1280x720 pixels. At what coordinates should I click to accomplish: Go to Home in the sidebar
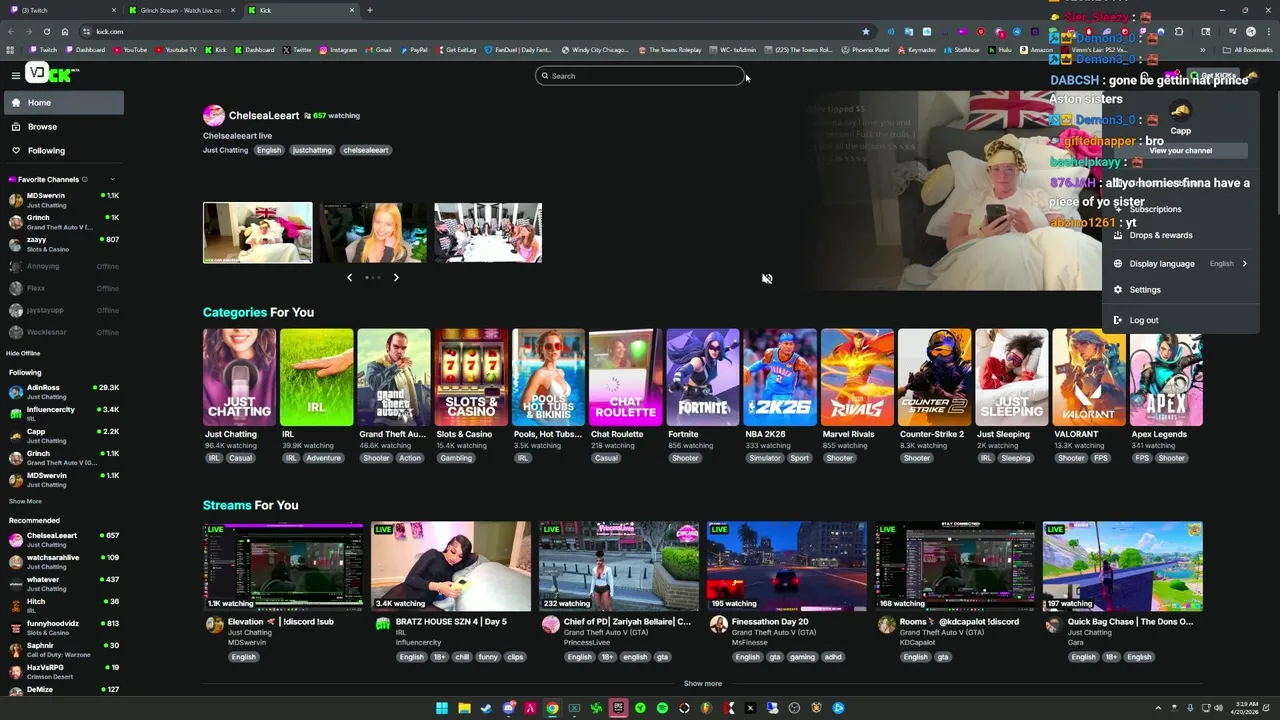tap(64, 102)
